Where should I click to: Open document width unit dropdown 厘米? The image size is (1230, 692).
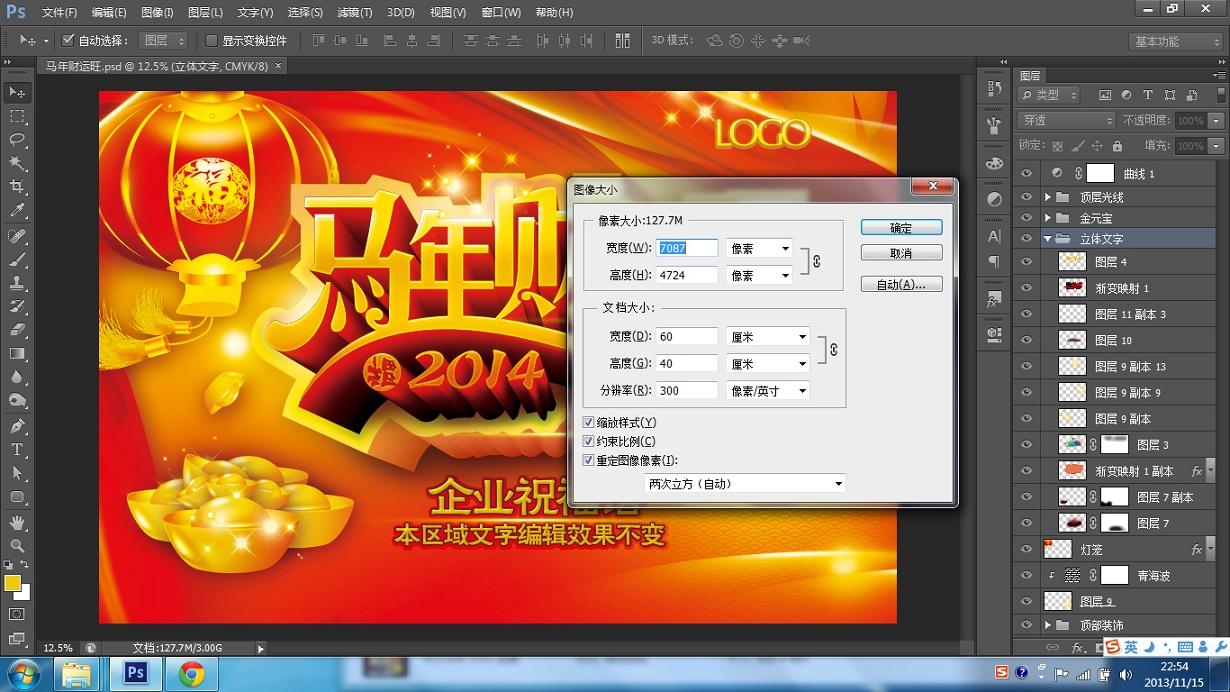(768, 337)
